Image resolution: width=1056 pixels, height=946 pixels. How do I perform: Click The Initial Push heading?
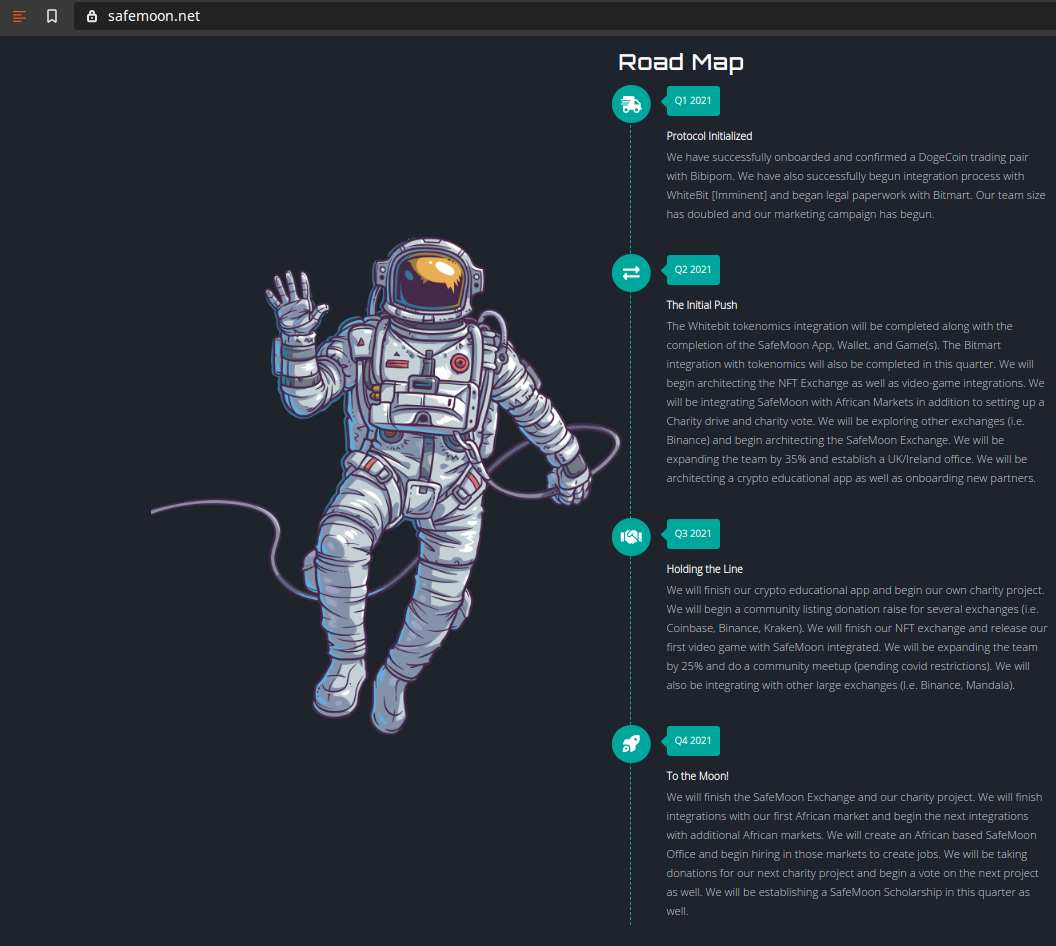702,305
